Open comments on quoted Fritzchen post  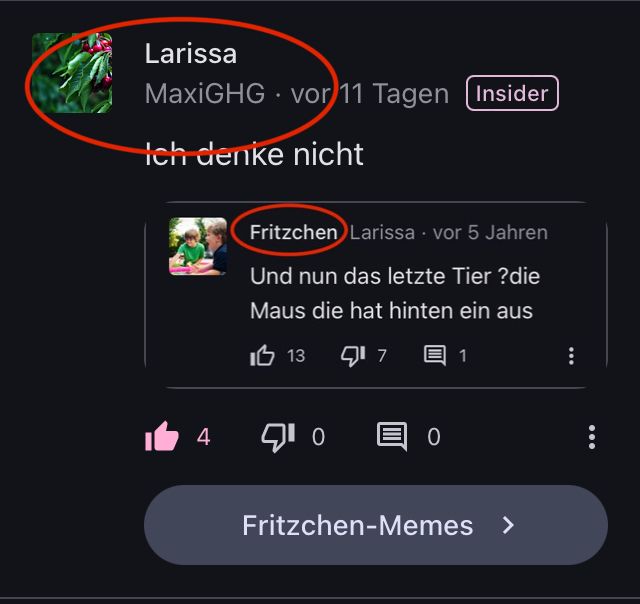[435, 355]
